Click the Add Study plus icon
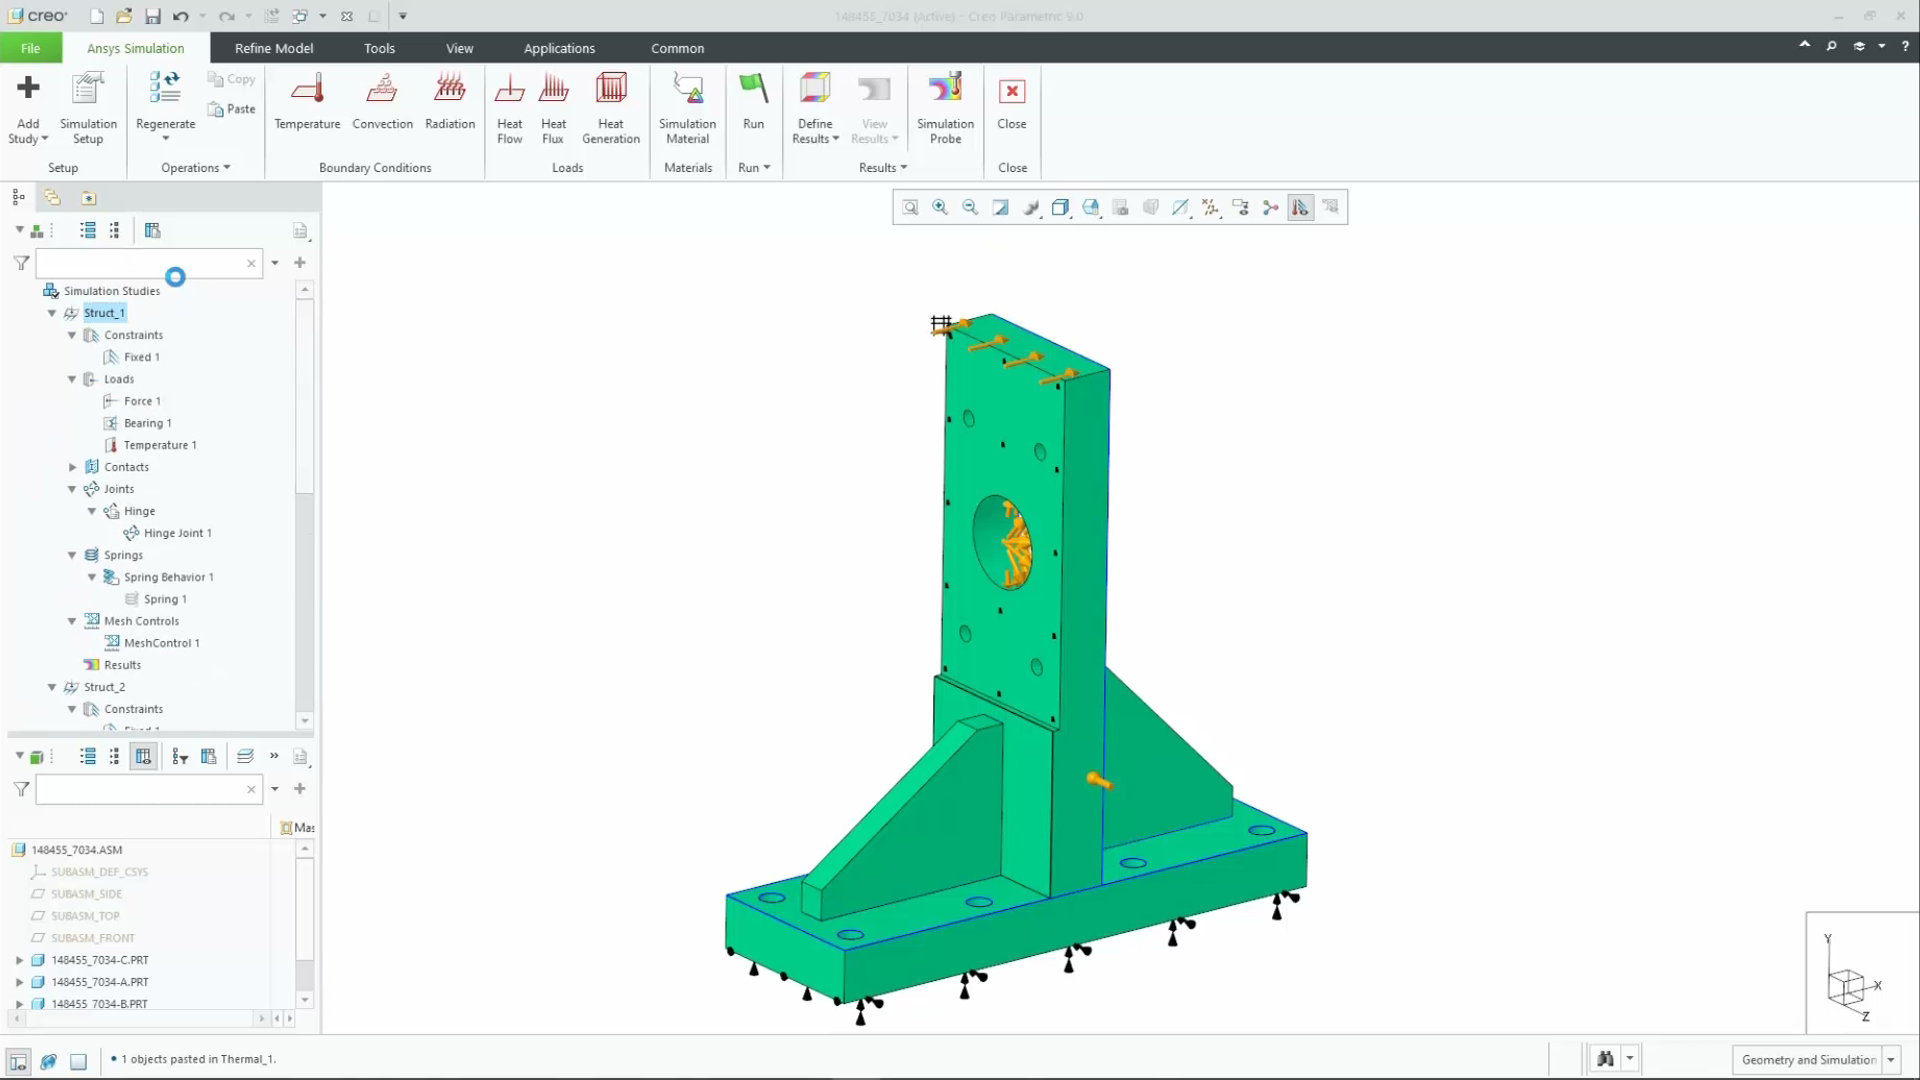Image resolution: width=1920 pixels, height=1080 pixels. pos(28,88)
